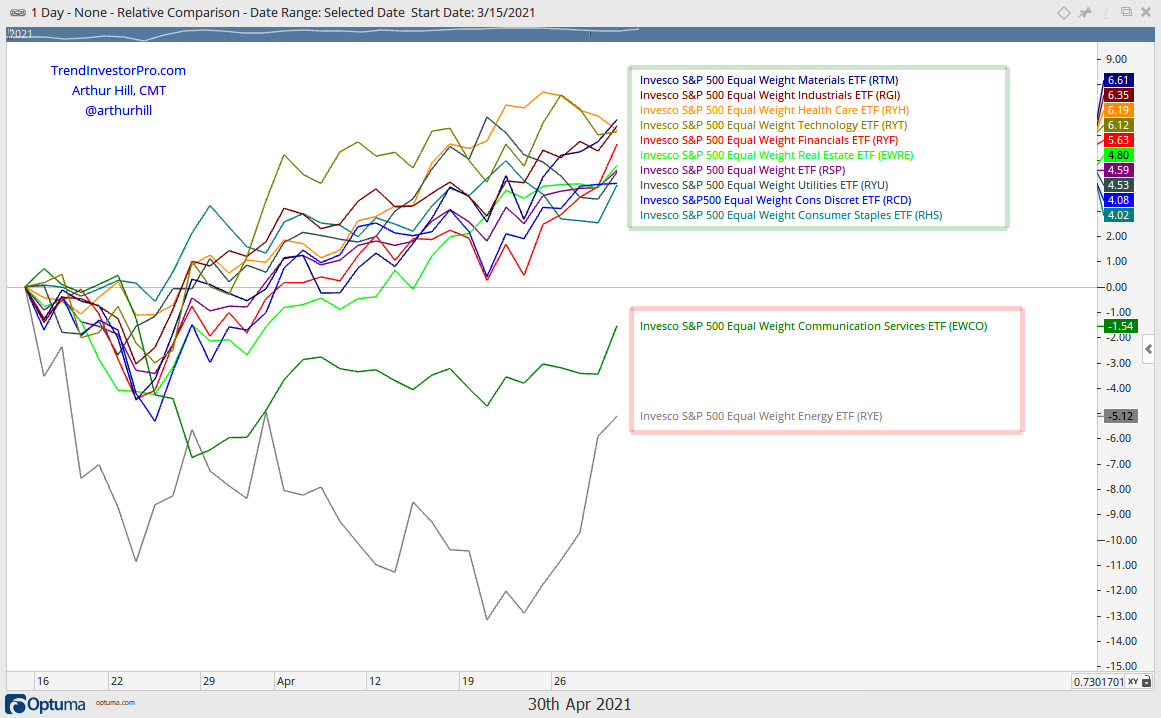Edit the 0.7301701 scale value field
Viewport: 1161px width, 718px height.
point(1098,681)
